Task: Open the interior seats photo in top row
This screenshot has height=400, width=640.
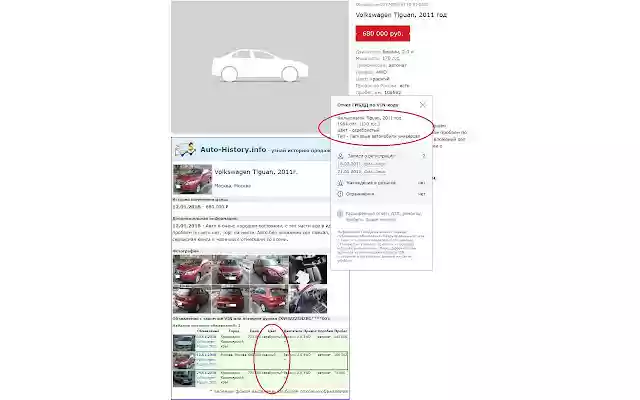Action: (308, 269)
